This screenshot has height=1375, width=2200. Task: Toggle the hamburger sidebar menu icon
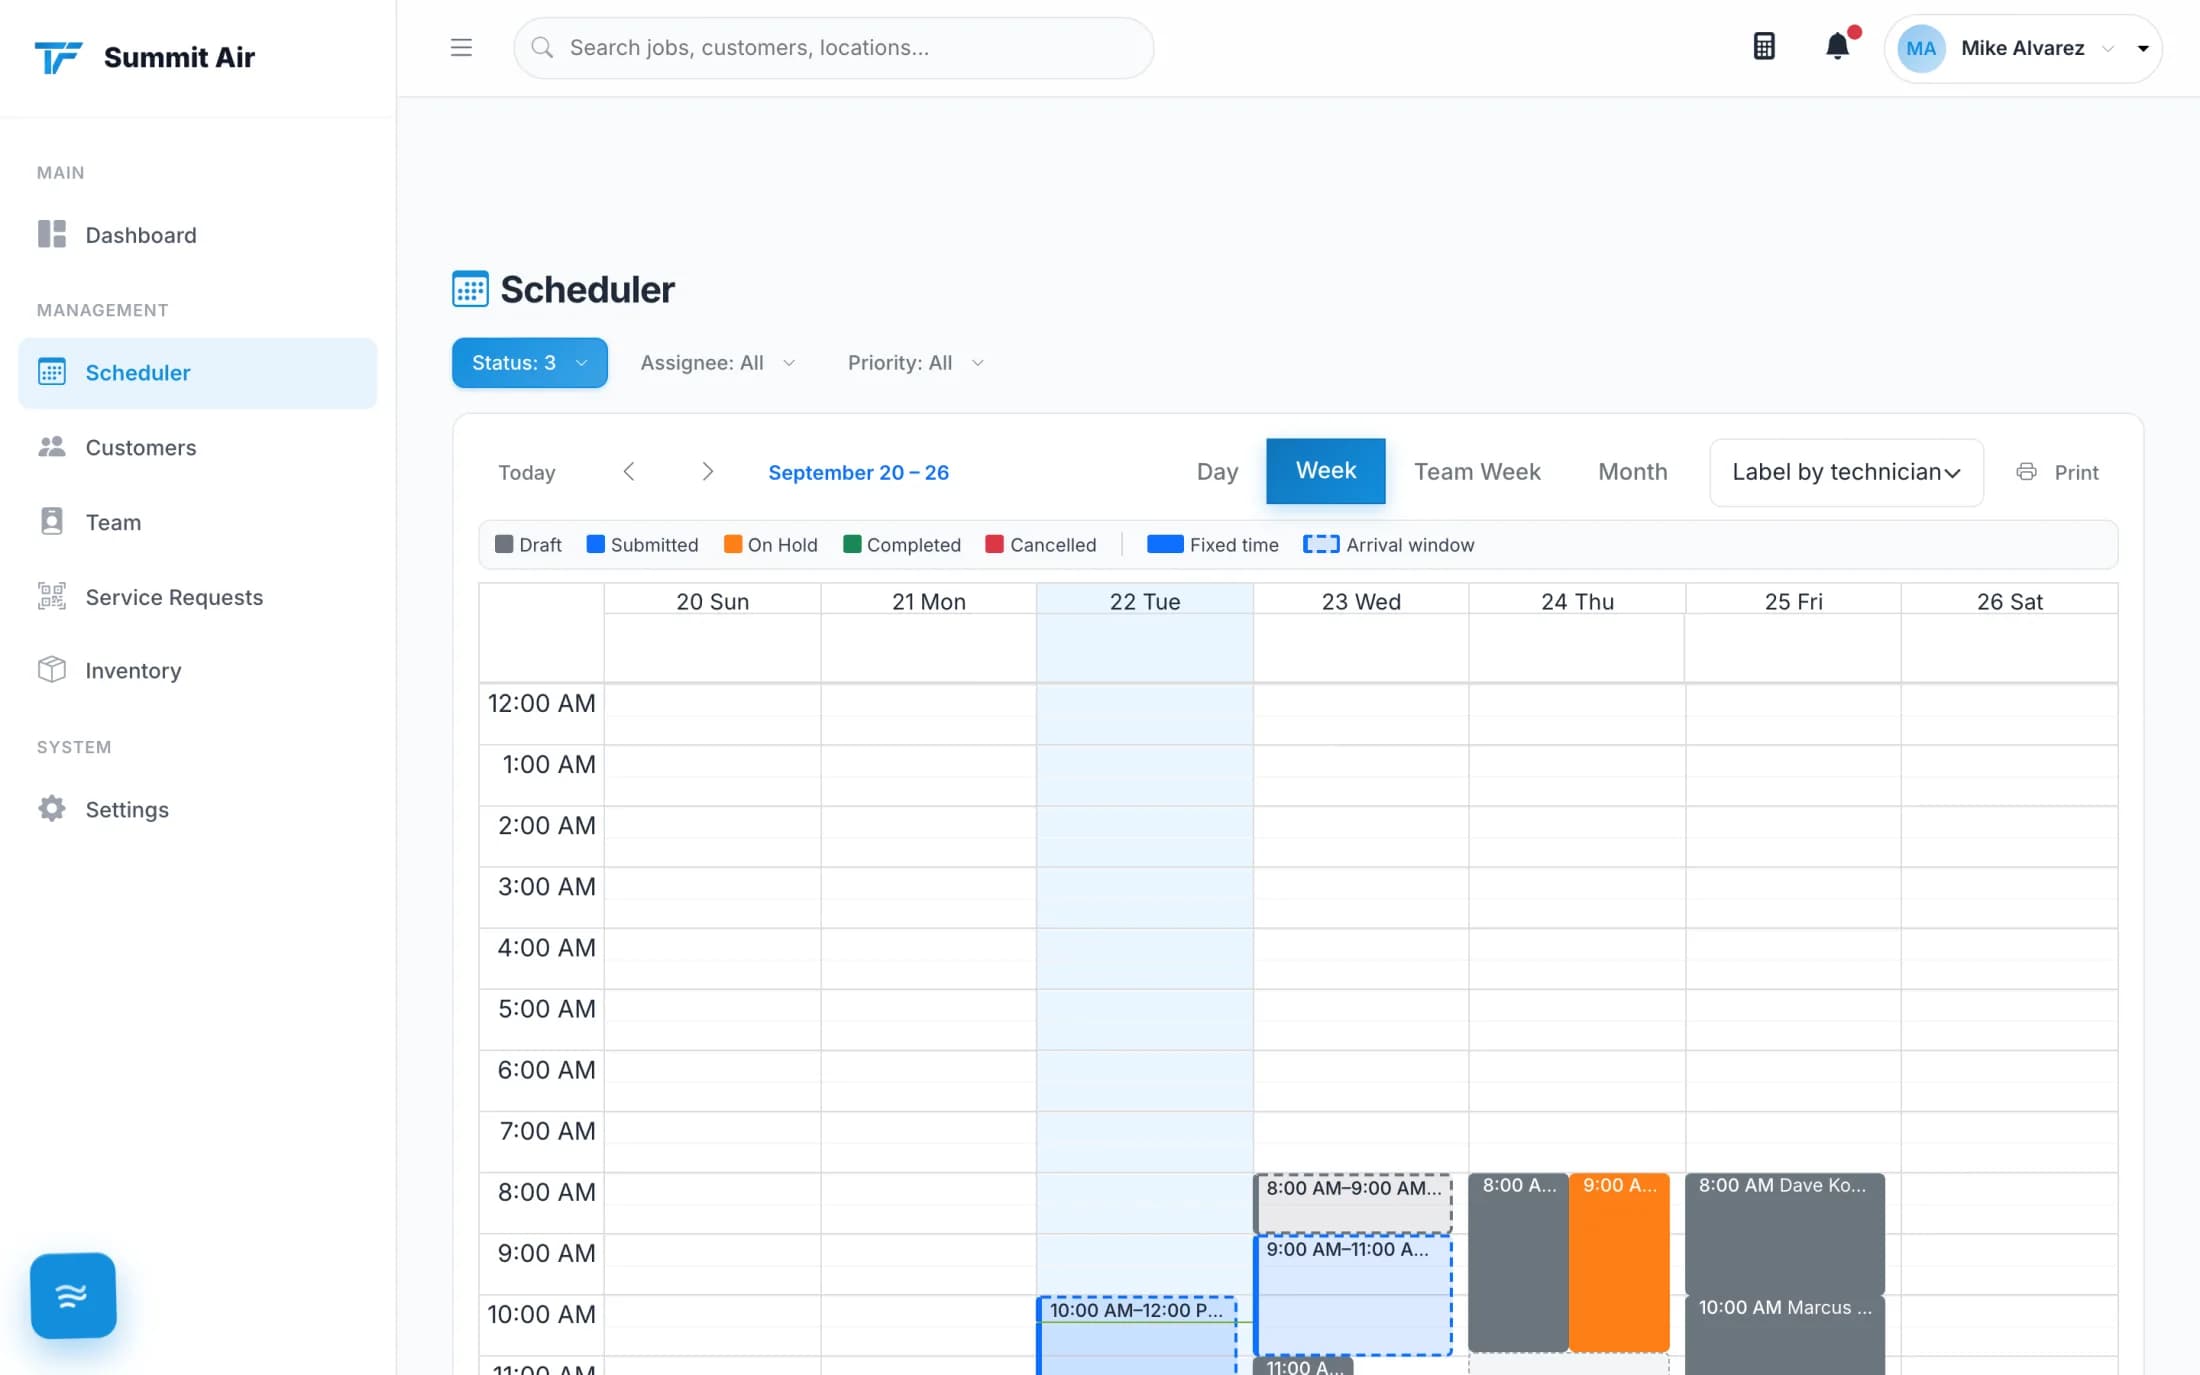click(x=461, y=47)
